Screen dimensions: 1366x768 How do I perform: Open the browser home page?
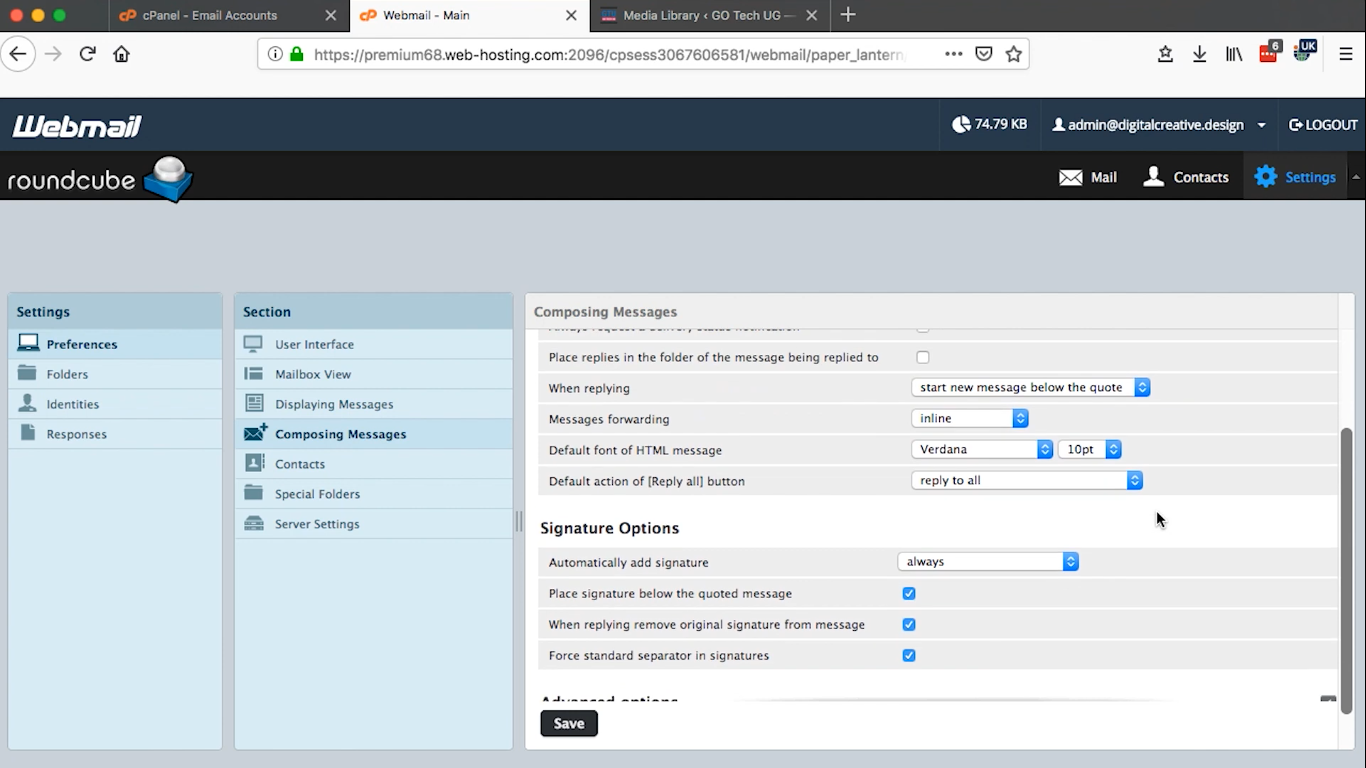[x=122, y=54]
